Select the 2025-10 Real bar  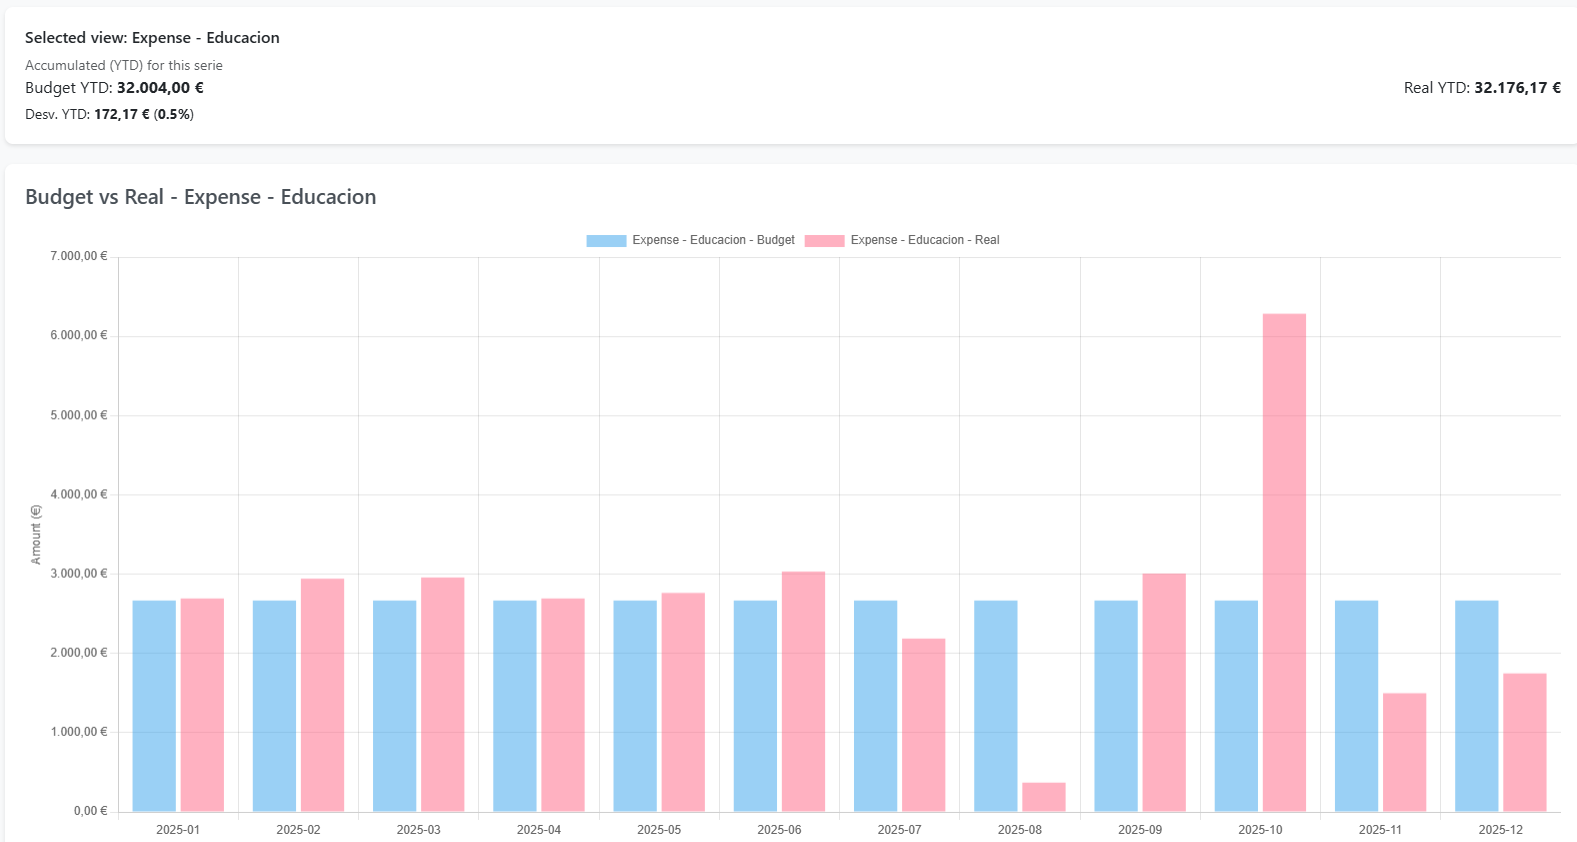coord(1284,562)
